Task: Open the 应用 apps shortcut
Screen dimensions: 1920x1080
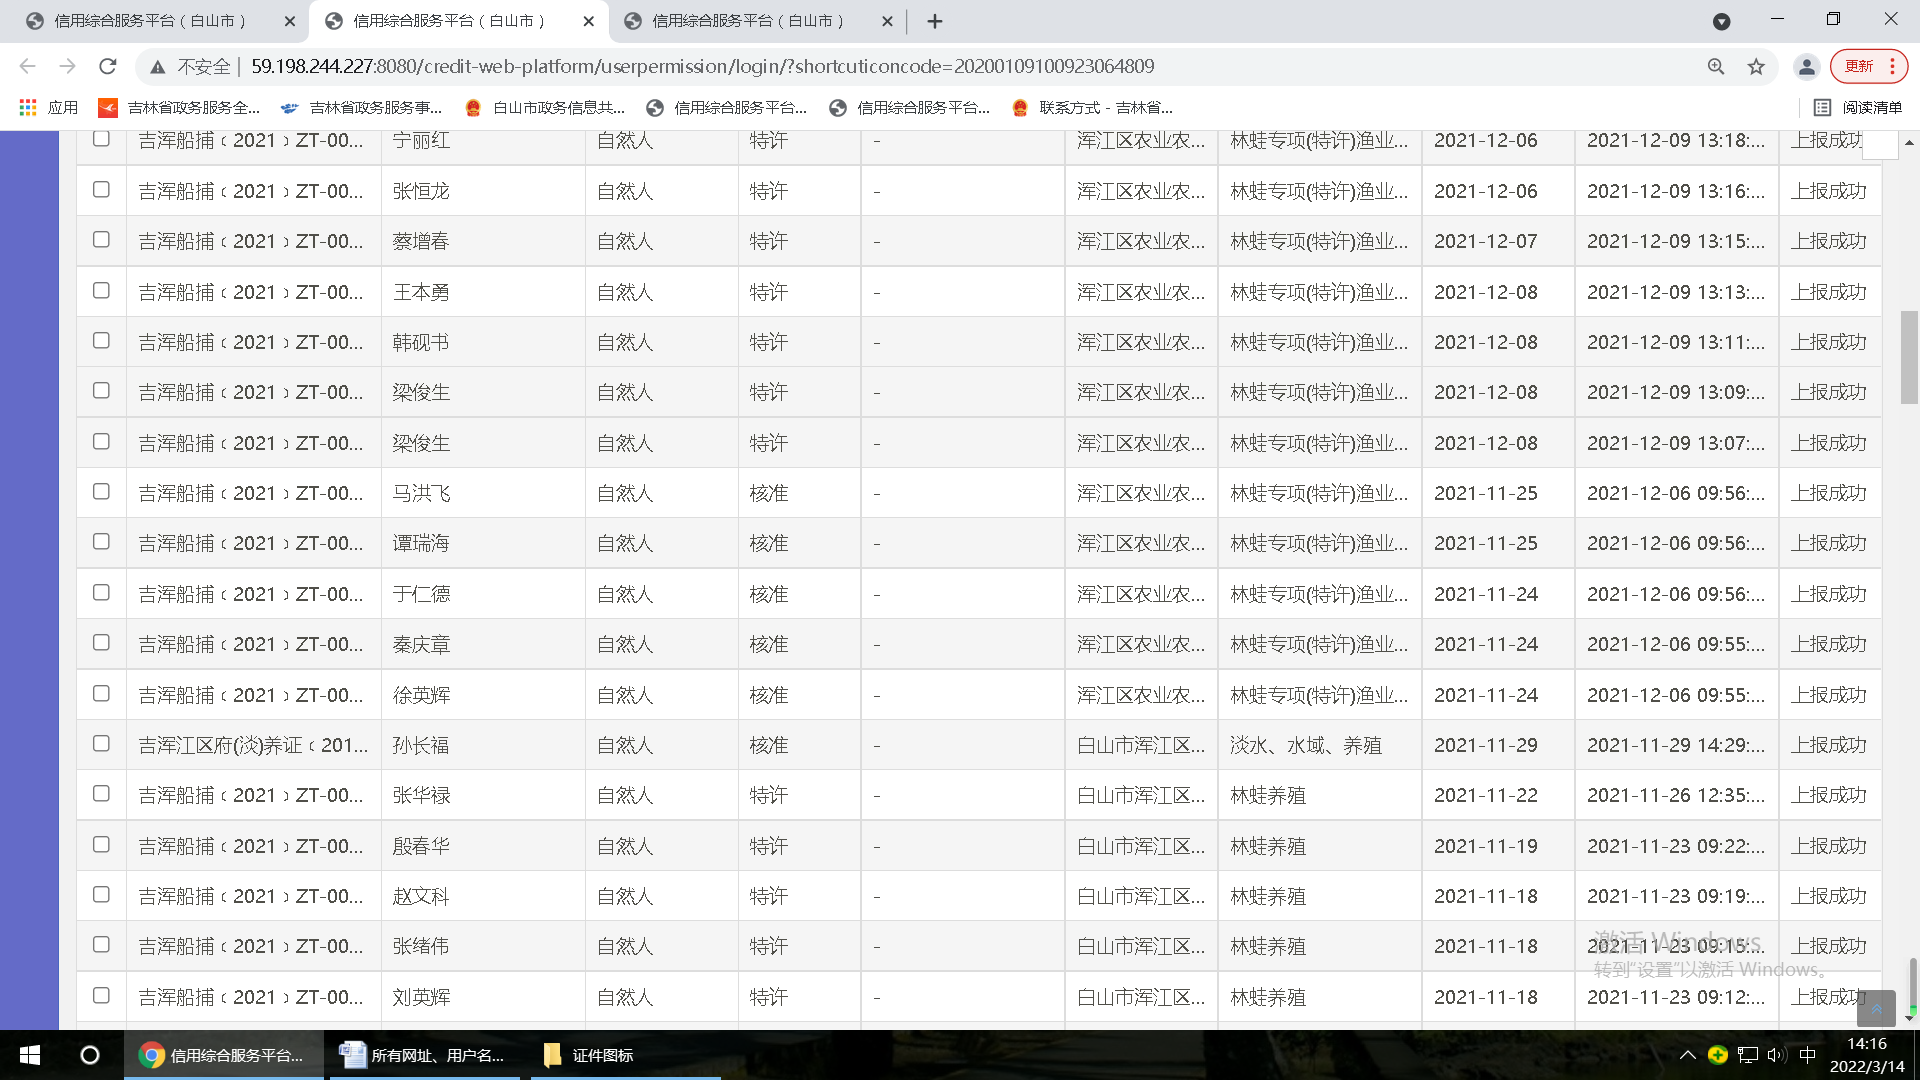Action: tap(48, 107)
